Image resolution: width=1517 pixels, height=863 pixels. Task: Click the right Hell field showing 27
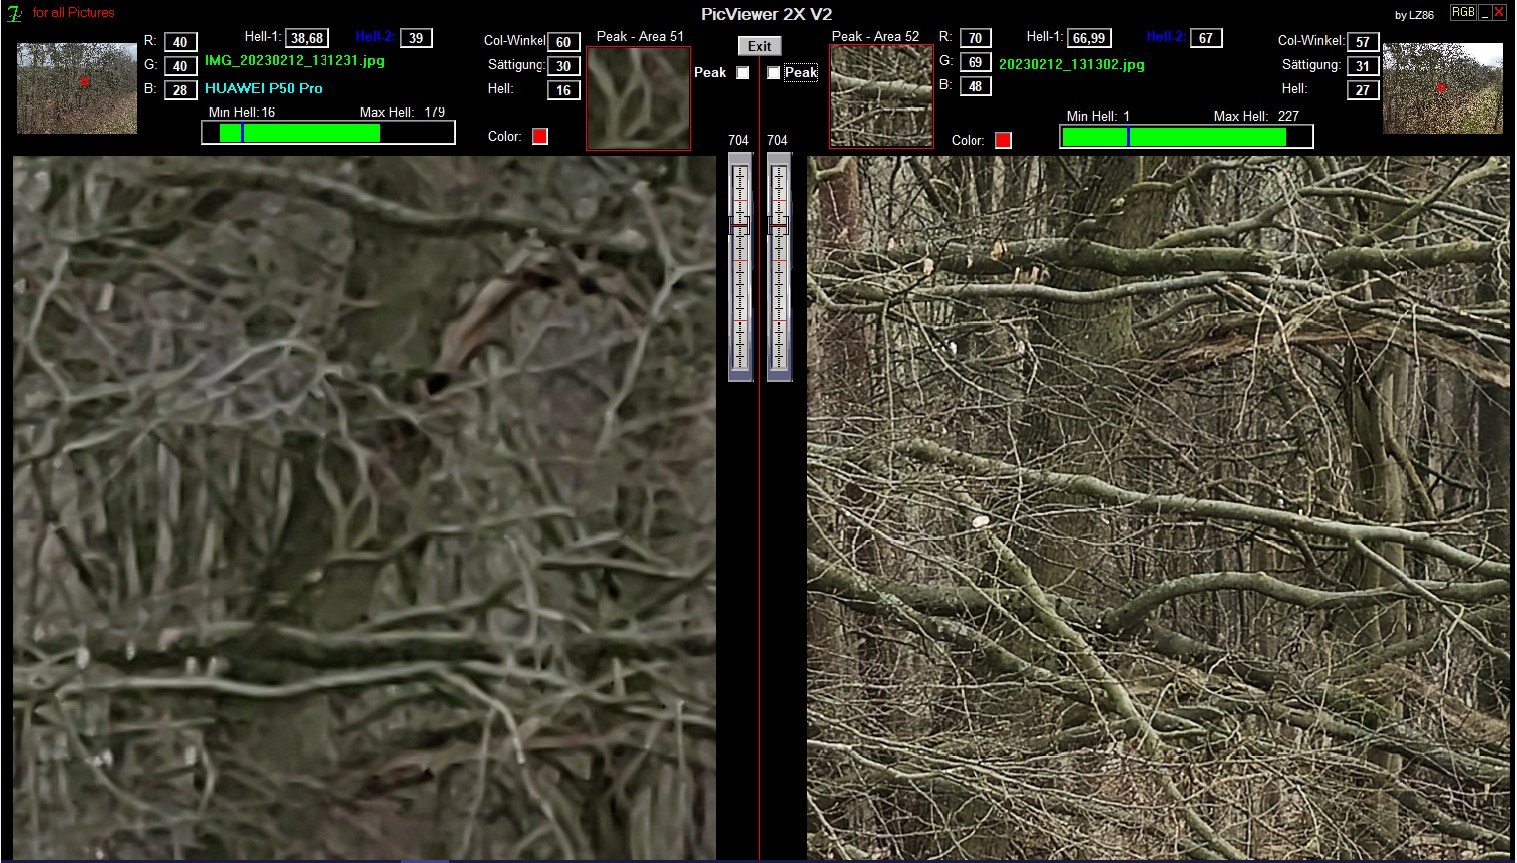(1363, 90)
